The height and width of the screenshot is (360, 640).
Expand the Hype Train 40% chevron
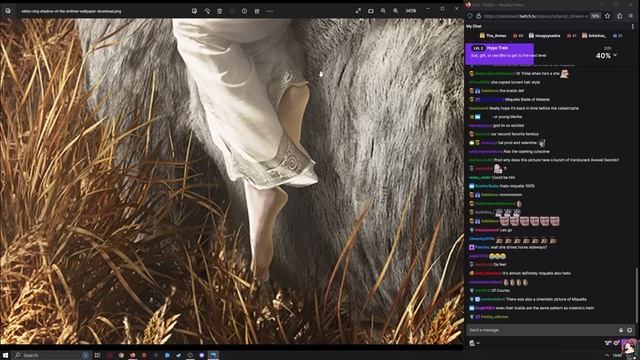615,55
